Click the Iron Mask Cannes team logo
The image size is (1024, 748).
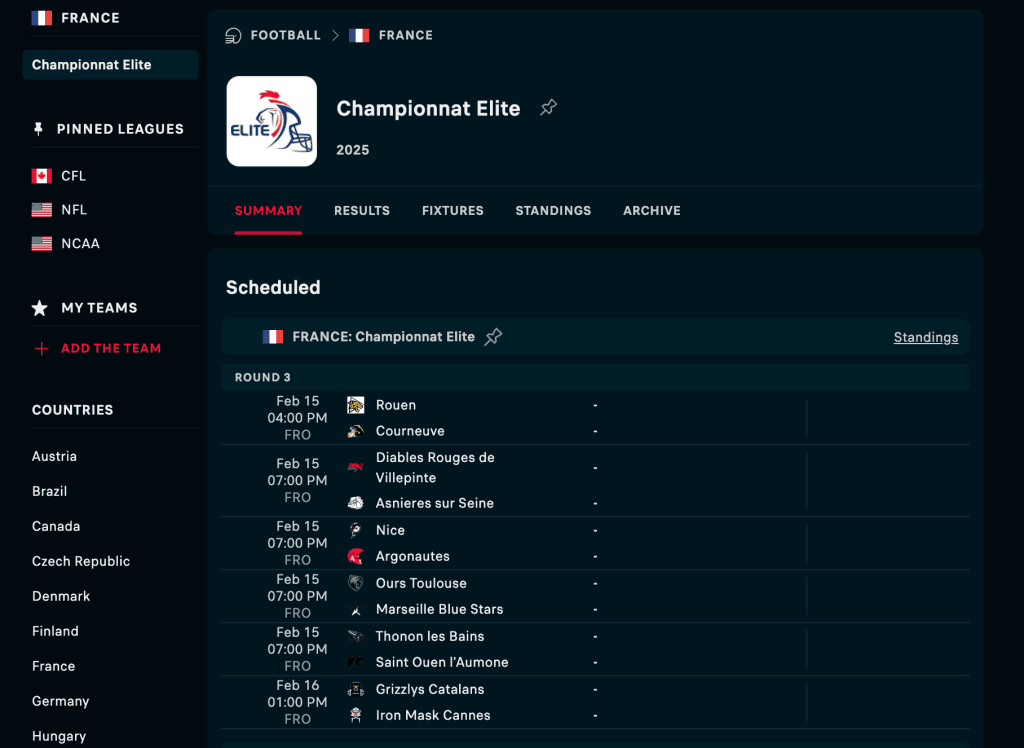pos(355,715)
